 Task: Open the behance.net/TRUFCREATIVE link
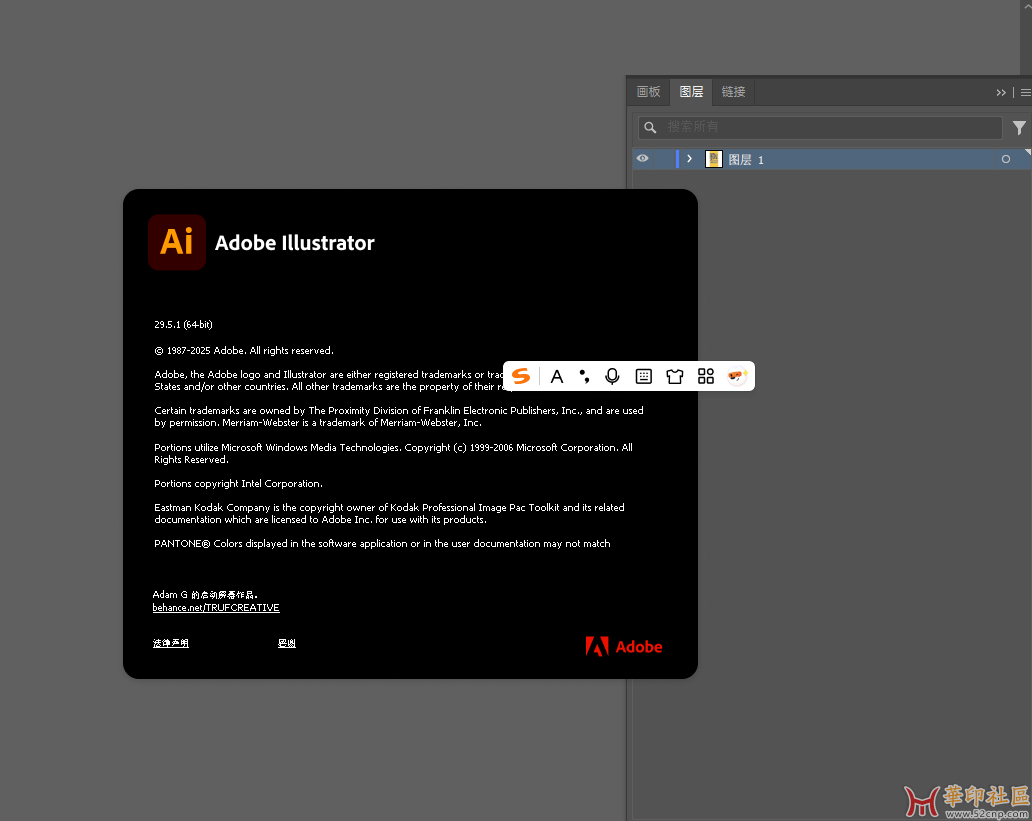(x=216, y=608)
